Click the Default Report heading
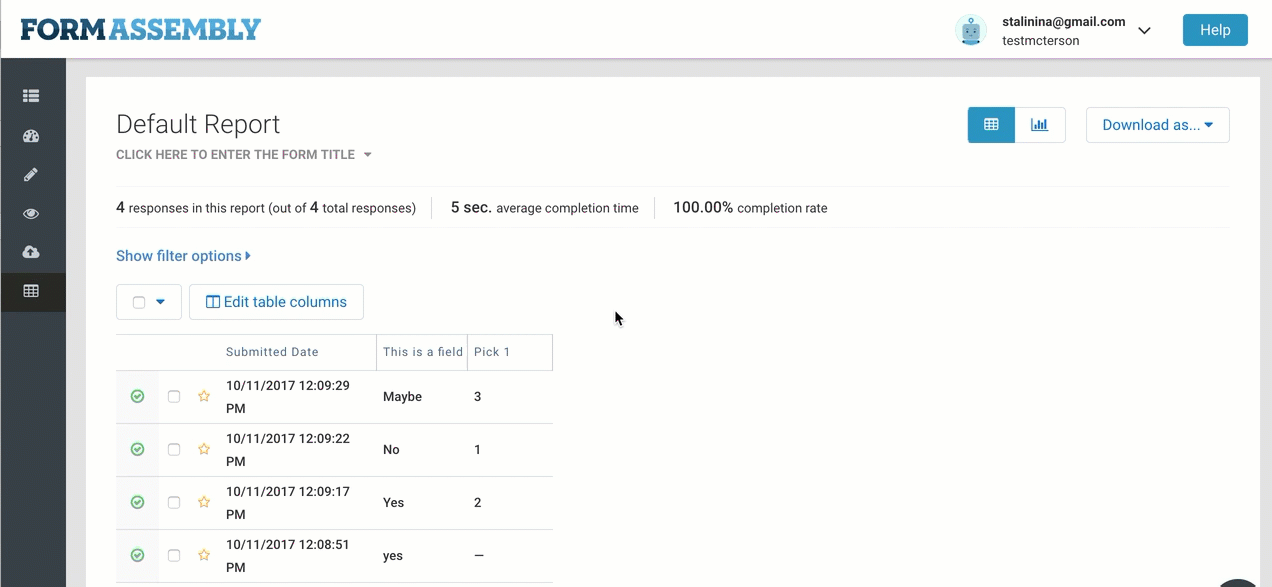This screenshot has width=1272, height=587. tap(198, 124)
